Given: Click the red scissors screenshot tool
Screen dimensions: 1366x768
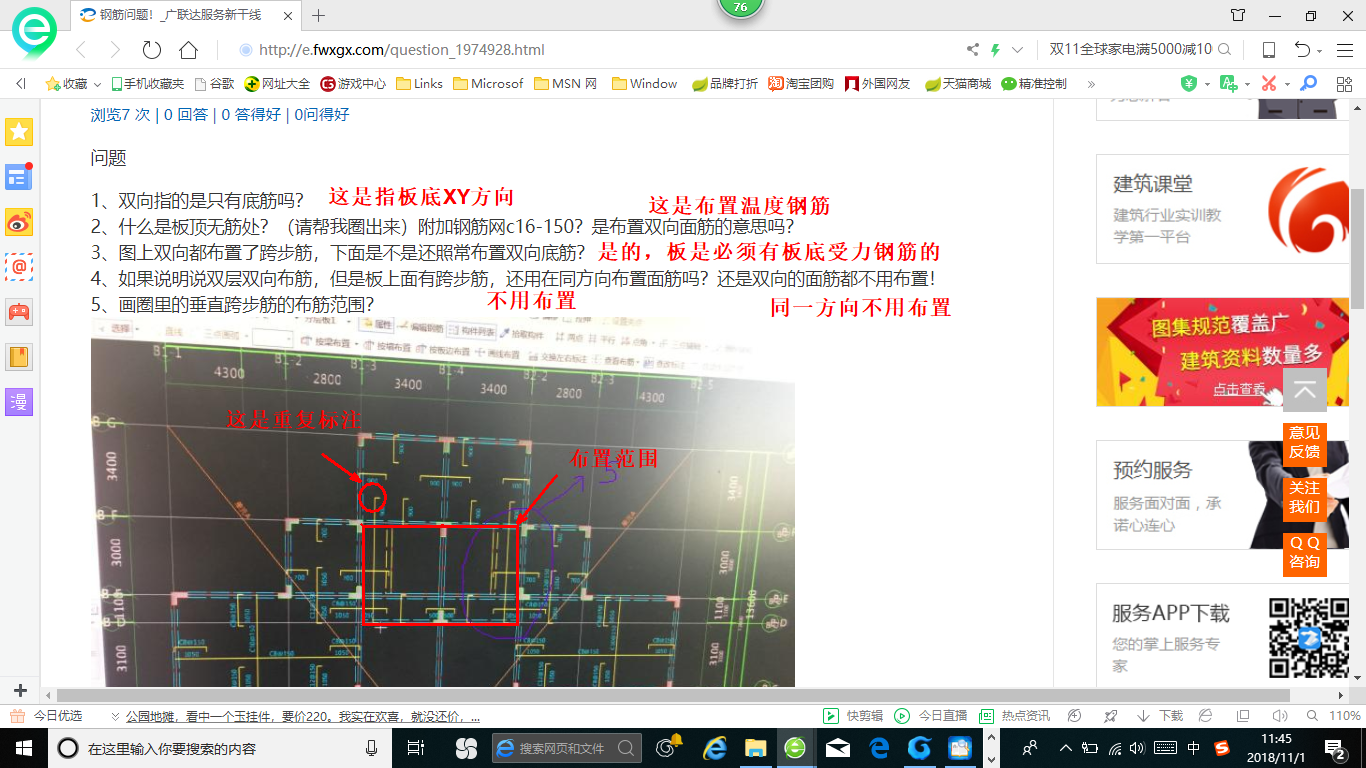Looking at the screenshot, I should (x=1268, y=84).
